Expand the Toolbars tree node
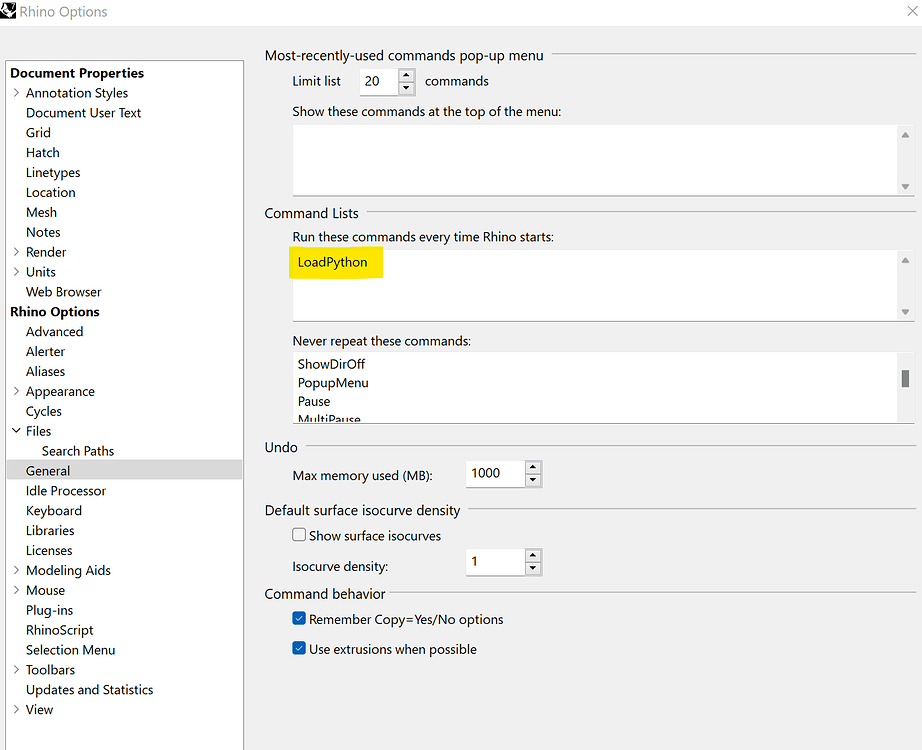Image resolution: width=922 pixels, height=750 pixels. [x=16, y=670]
